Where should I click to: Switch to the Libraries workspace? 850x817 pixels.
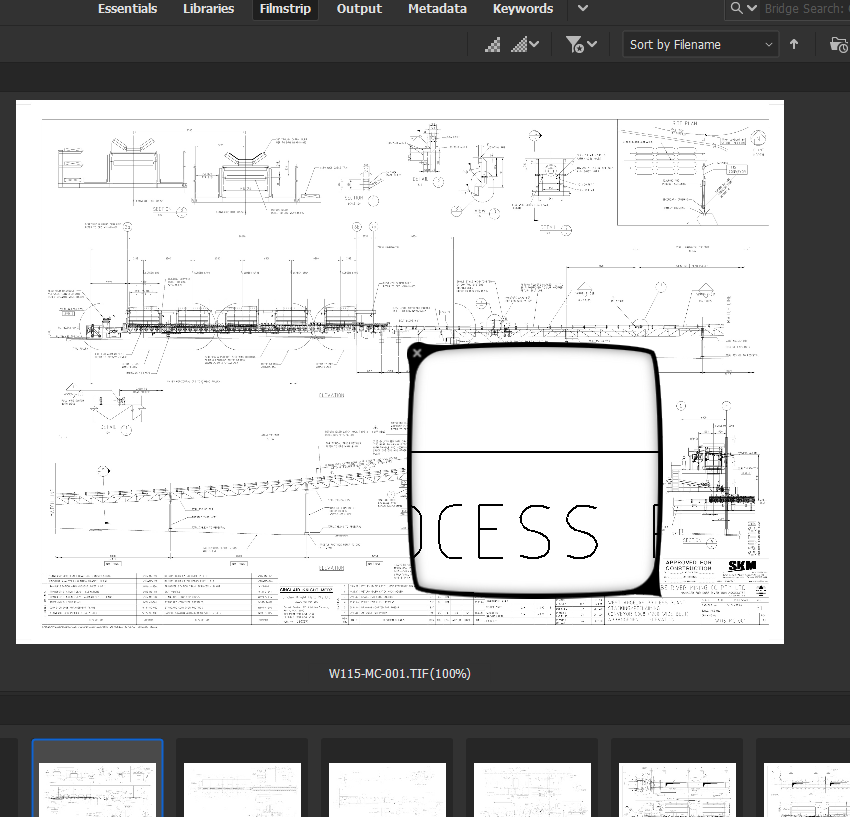tap(209, 9)
